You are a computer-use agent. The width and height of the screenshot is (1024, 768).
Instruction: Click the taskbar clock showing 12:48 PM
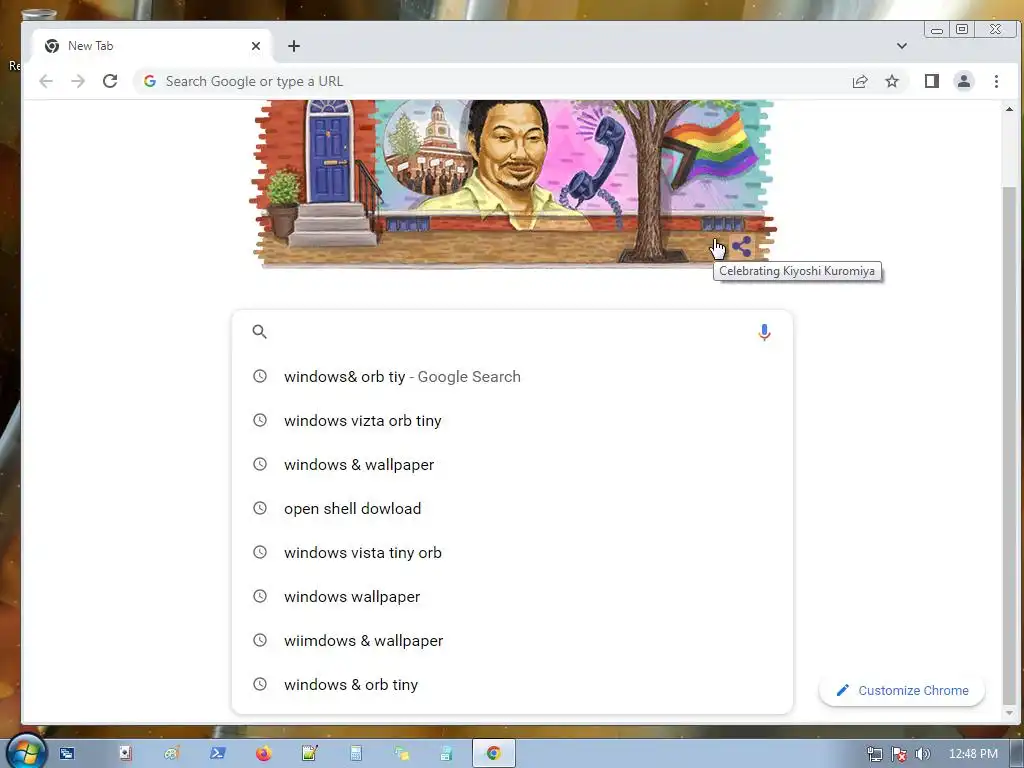pos(973,754)
